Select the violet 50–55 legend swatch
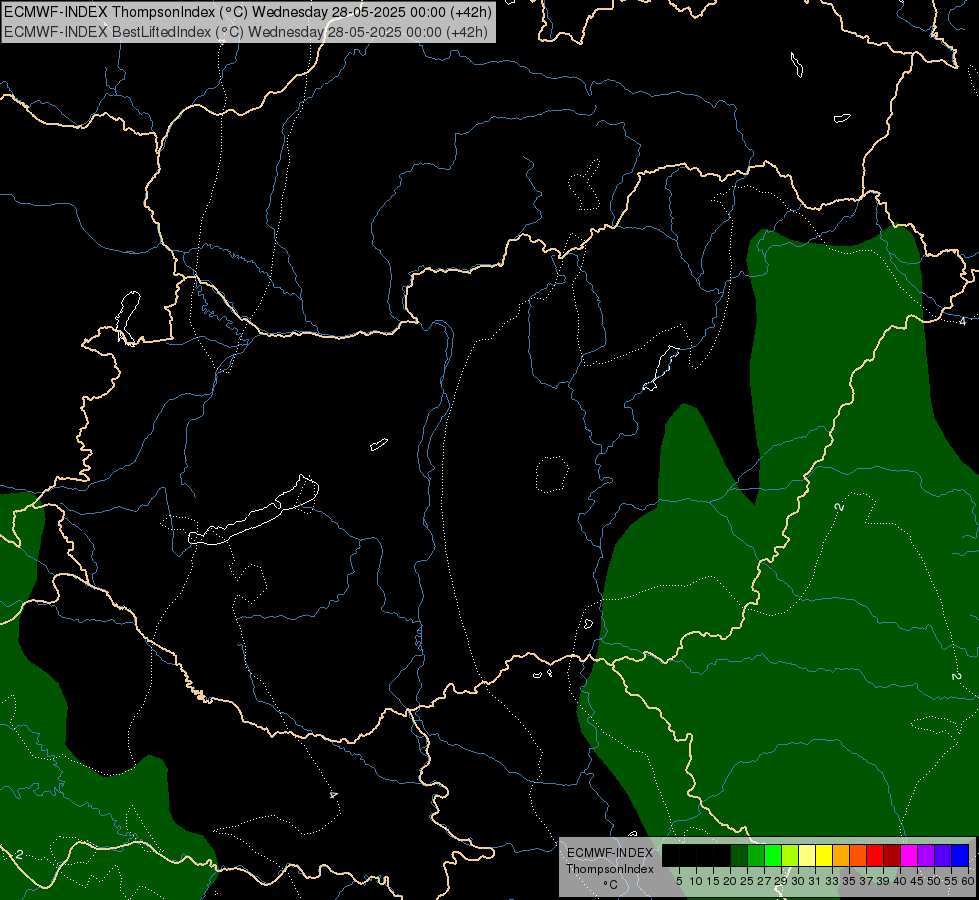This screenshot has height=900, width=979. click(x=943, y=855)
